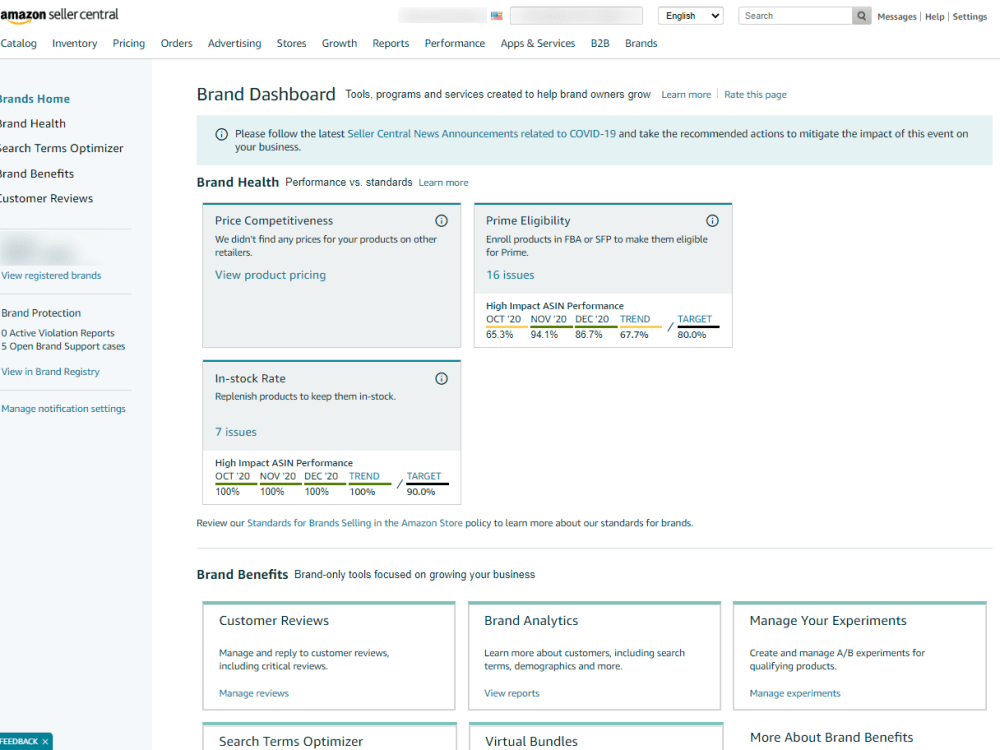This screenshot has width=1000, height=750.
Task: Click Prime Eligibility DEC '20 value 86.7%
Action: pos(589,335)
